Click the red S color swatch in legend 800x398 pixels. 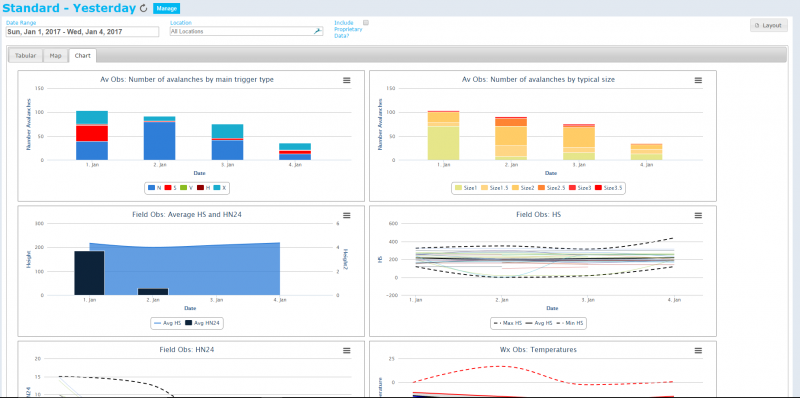click(x=168, y=188)
